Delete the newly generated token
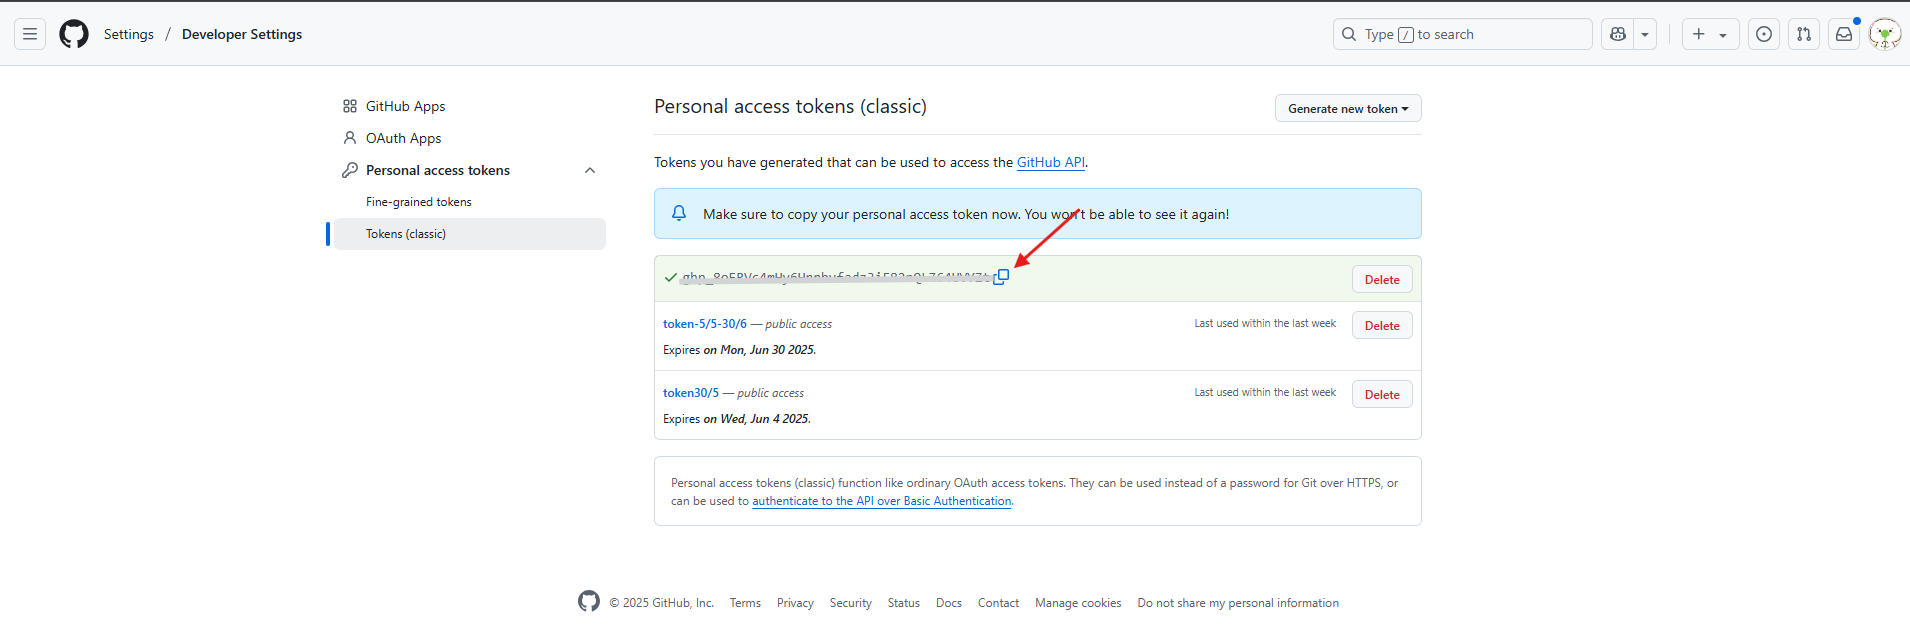 (x=1381, y=279)
